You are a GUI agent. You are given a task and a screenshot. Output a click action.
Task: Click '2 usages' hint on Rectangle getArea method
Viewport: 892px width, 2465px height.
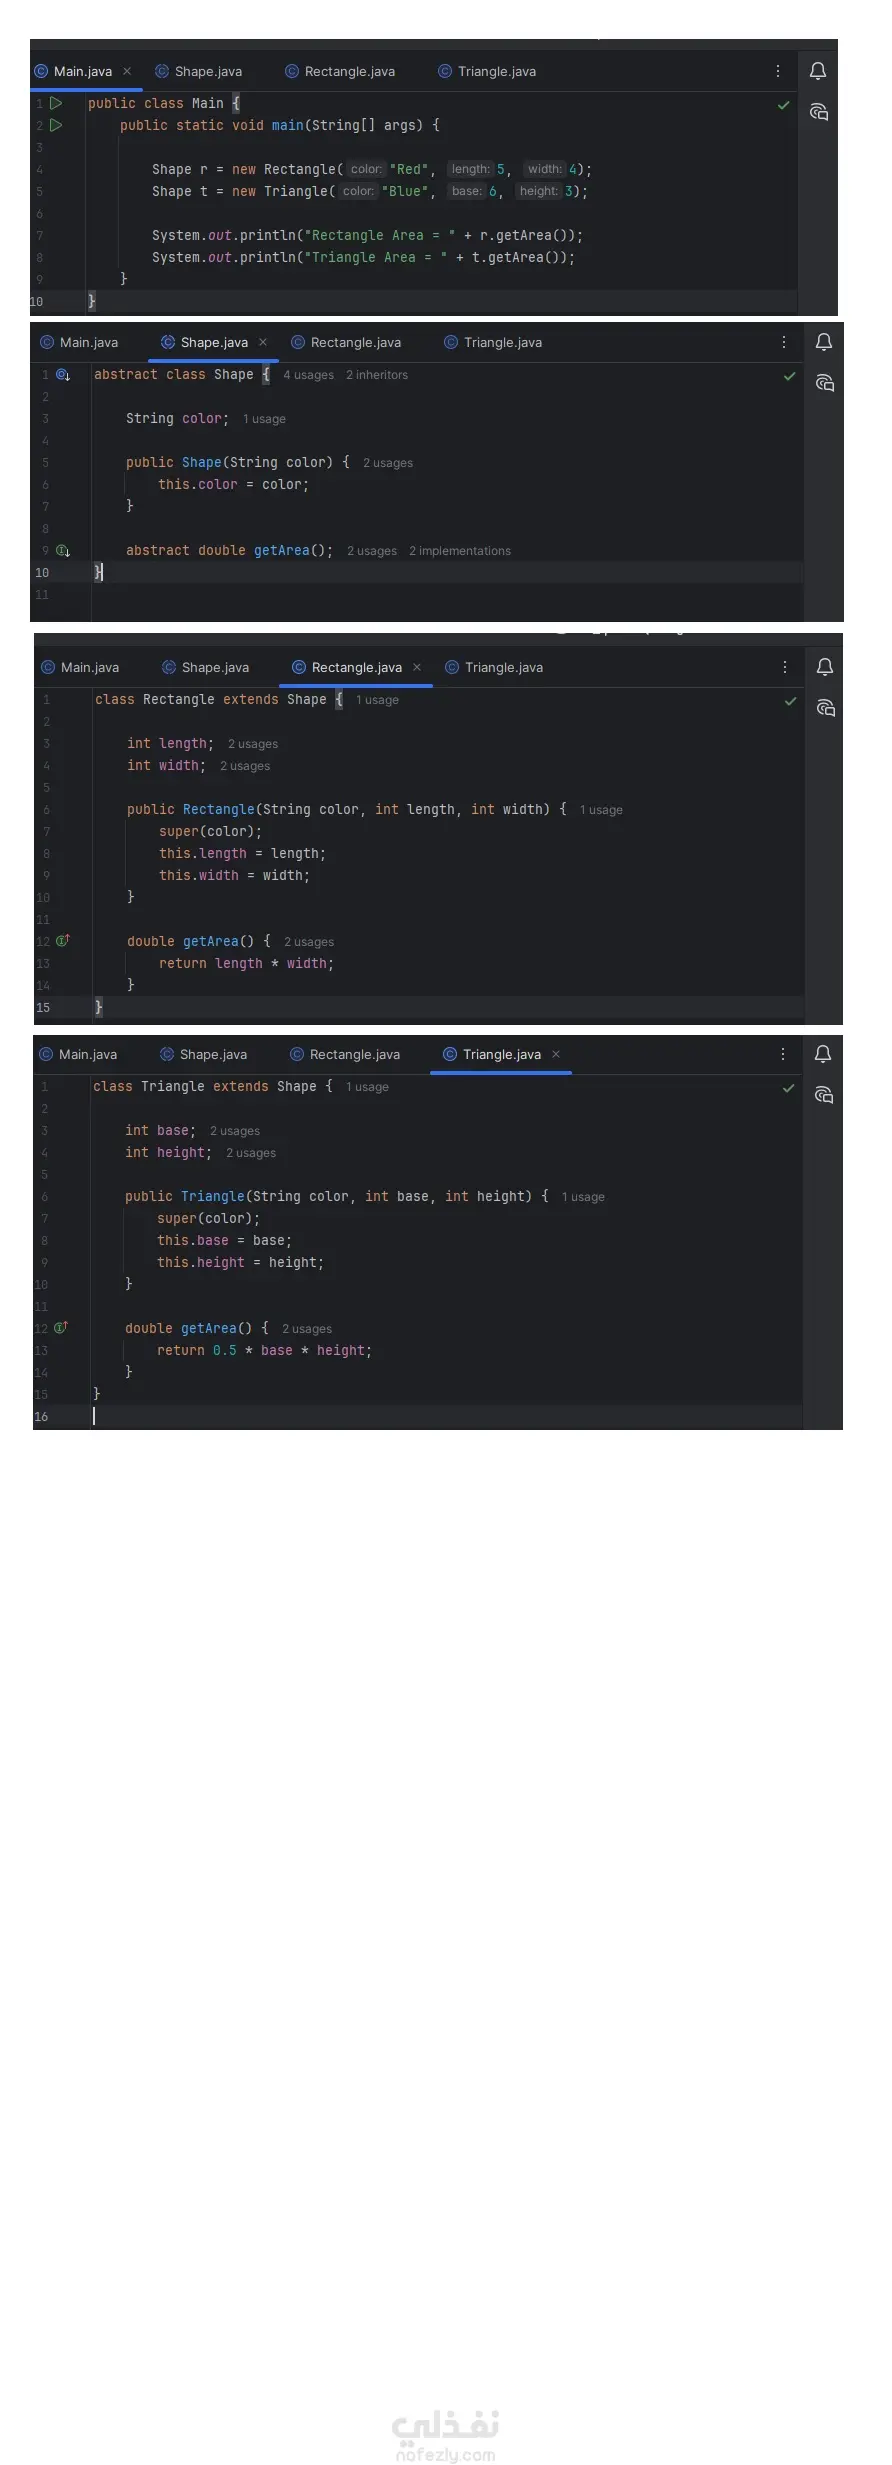(309, 942)
